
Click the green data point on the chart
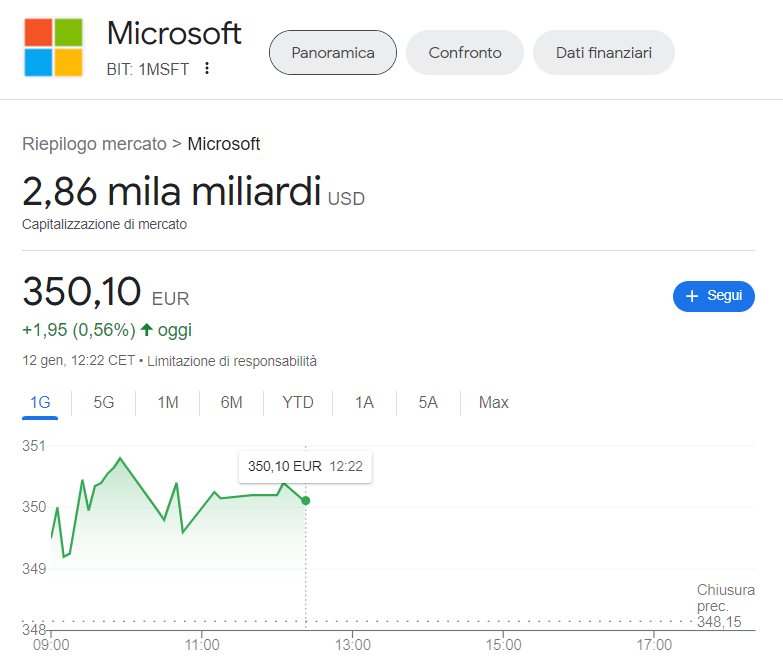point(306,500)
